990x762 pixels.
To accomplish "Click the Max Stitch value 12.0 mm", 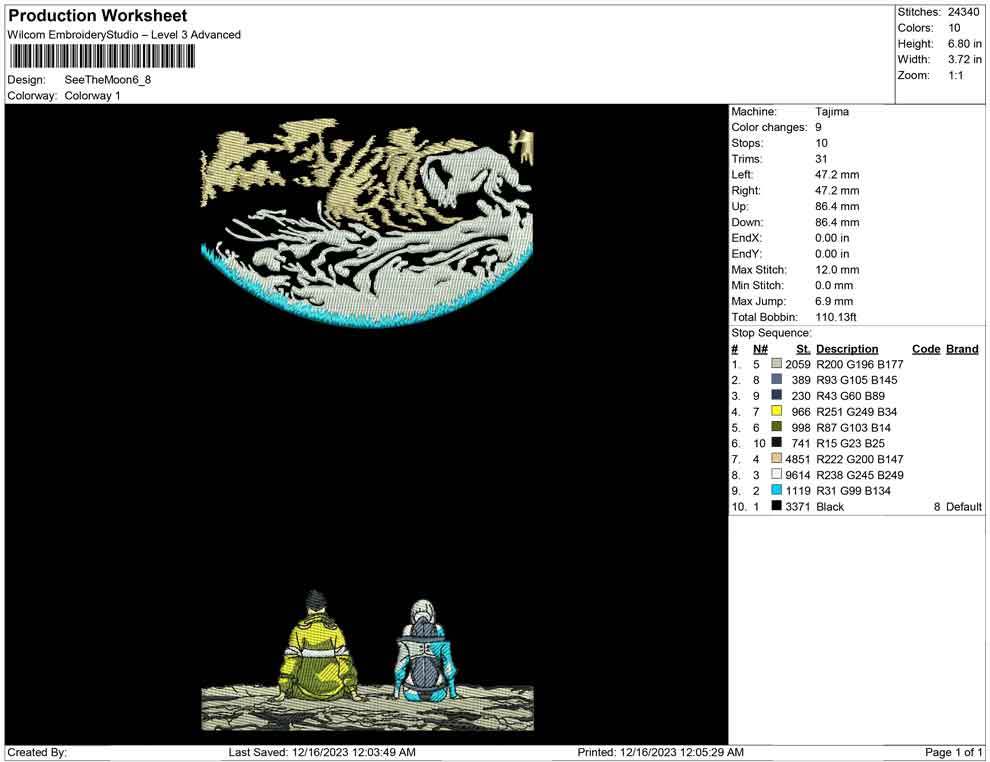I will tap(837, 270).
